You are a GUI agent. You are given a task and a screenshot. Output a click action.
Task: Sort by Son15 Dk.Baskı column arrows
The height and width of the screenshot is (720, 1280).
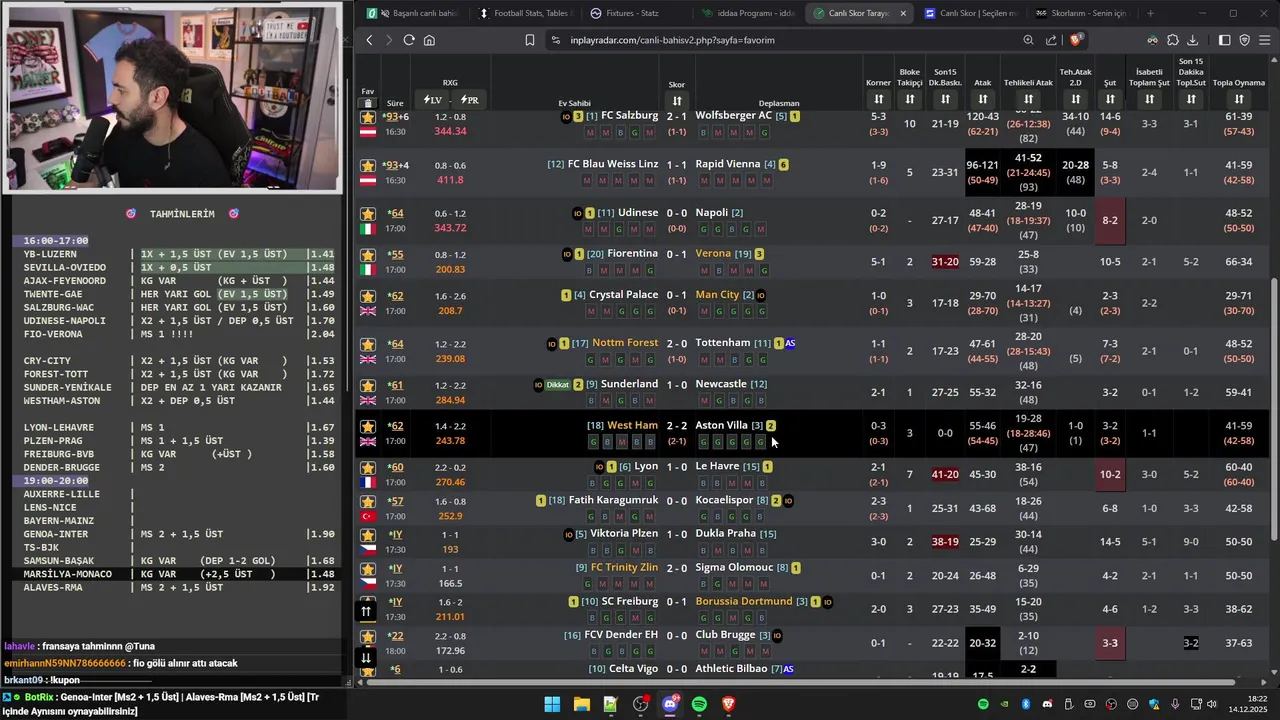pos(945,99)
